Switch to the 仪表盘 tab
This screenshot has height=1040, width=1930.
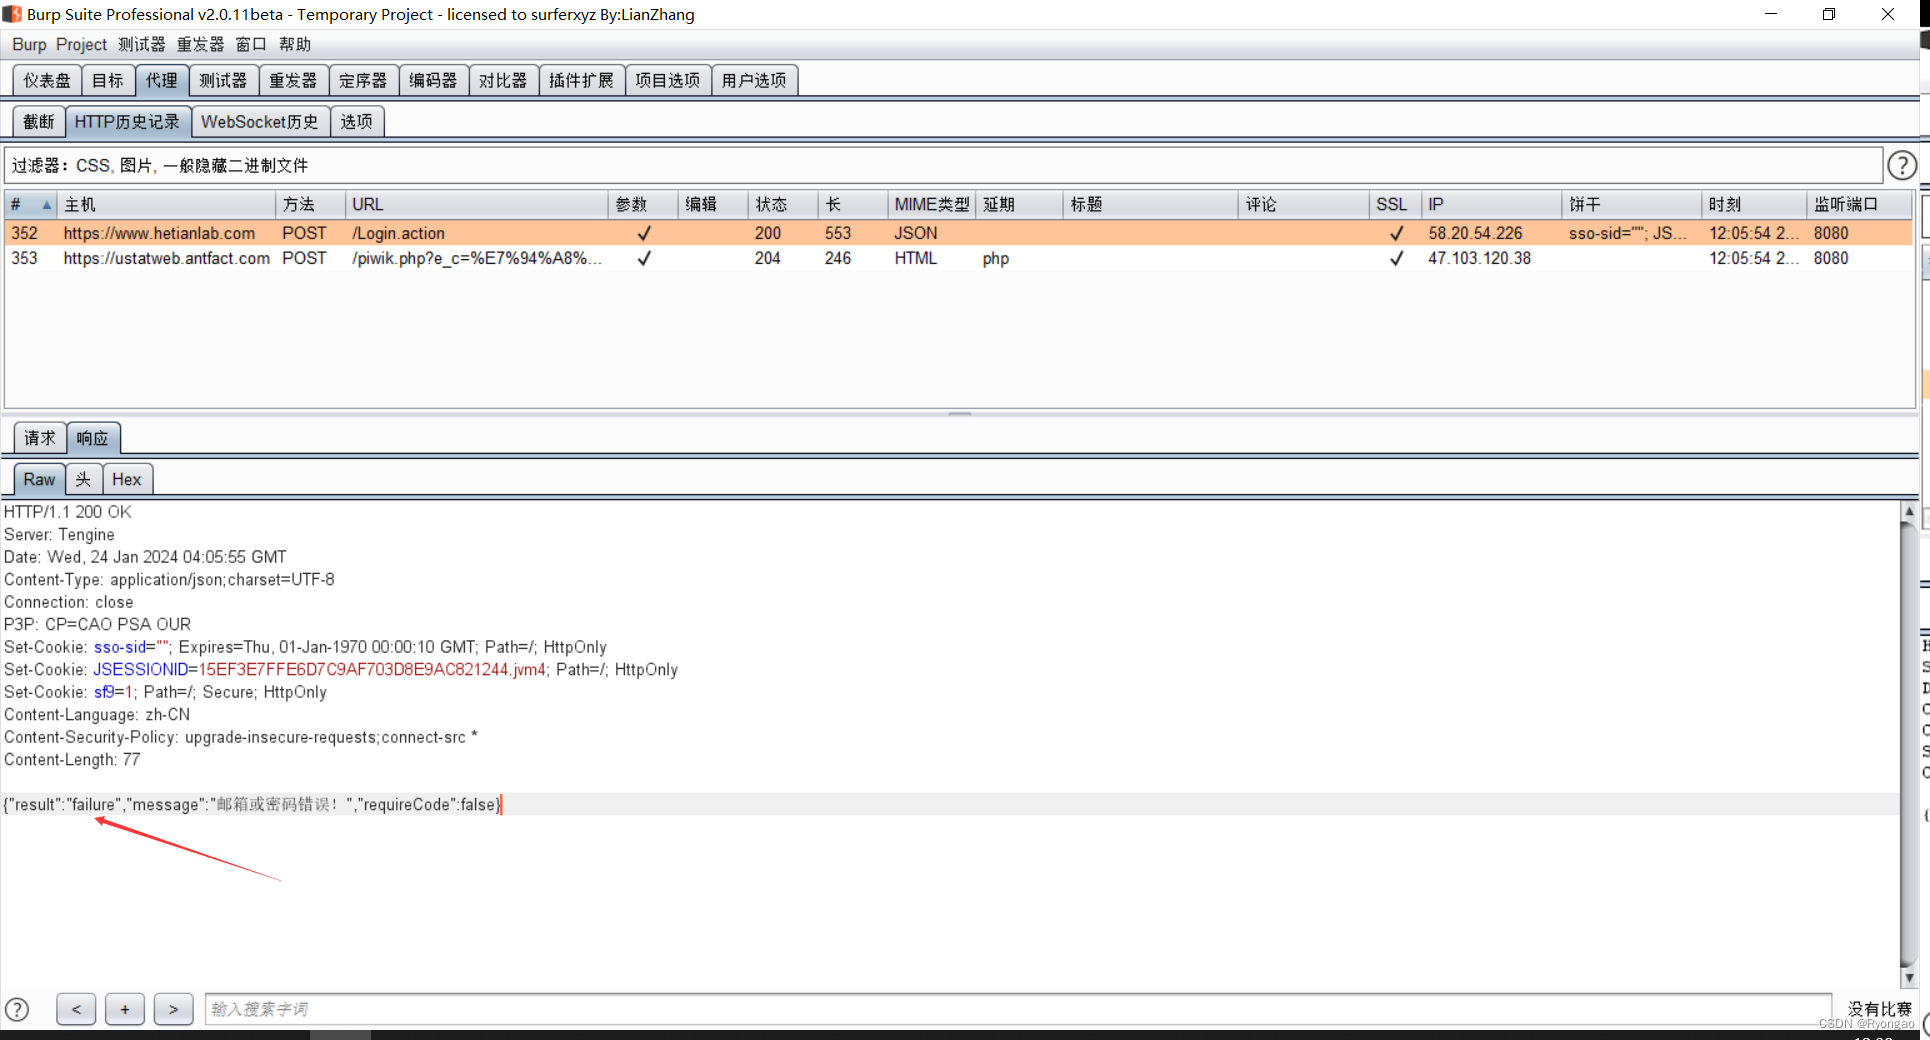(x=47, y=80)
